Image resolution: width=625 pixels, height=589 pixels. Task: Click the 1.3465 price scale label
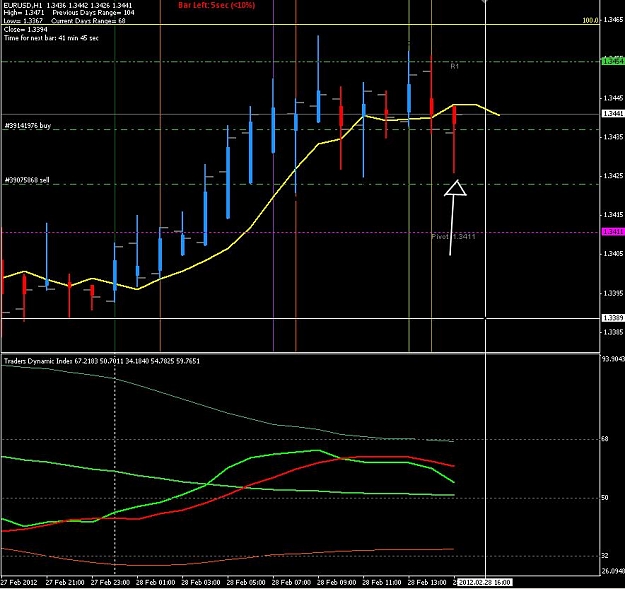pos(613,20)
